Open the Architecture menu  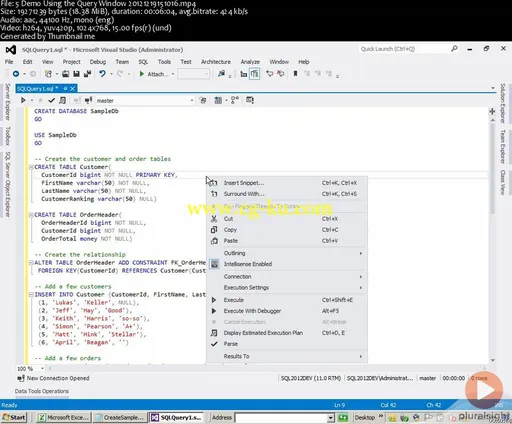pyautogui.click(x=216, y=62)
